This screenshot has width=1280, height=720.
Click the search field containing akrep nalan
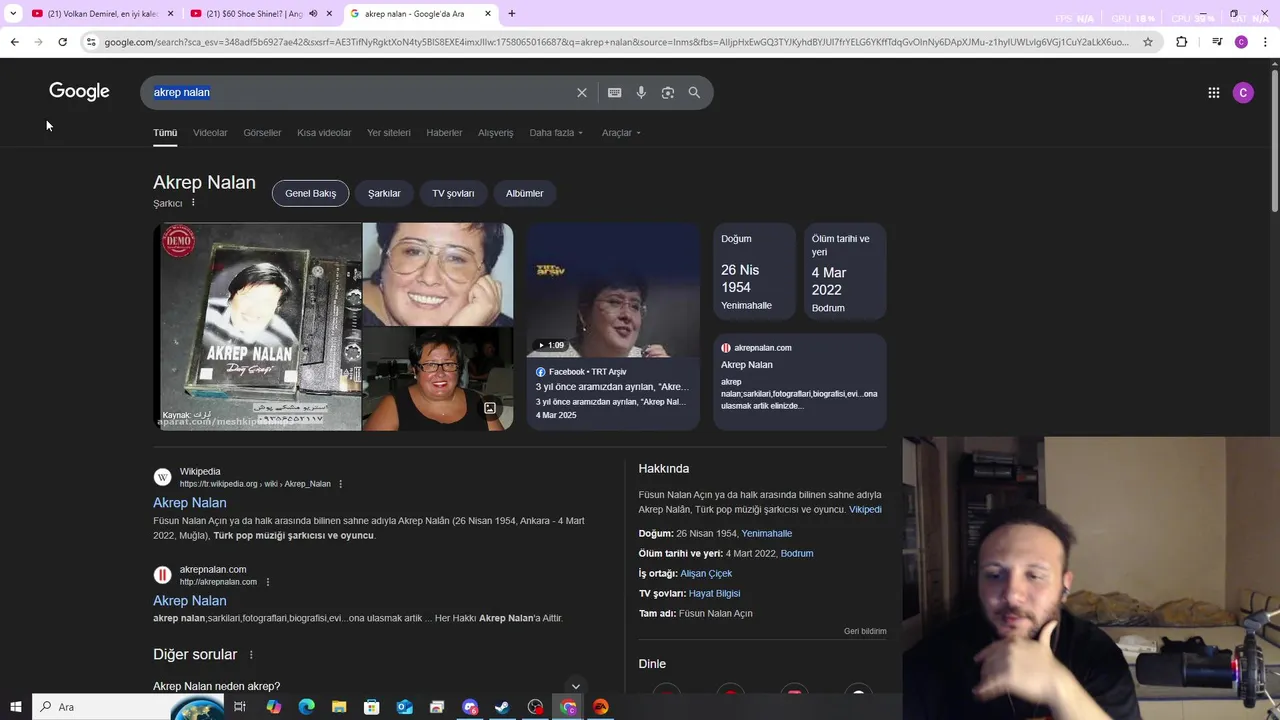[360, 93]
